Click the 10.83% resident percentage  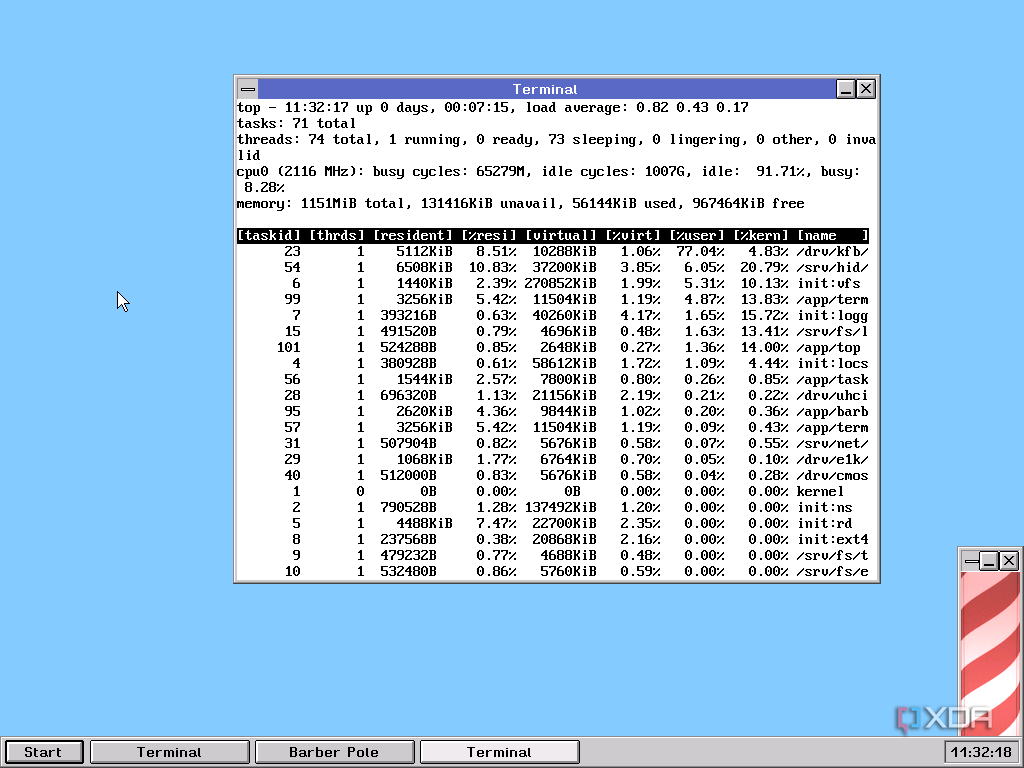tap(492, 267)
